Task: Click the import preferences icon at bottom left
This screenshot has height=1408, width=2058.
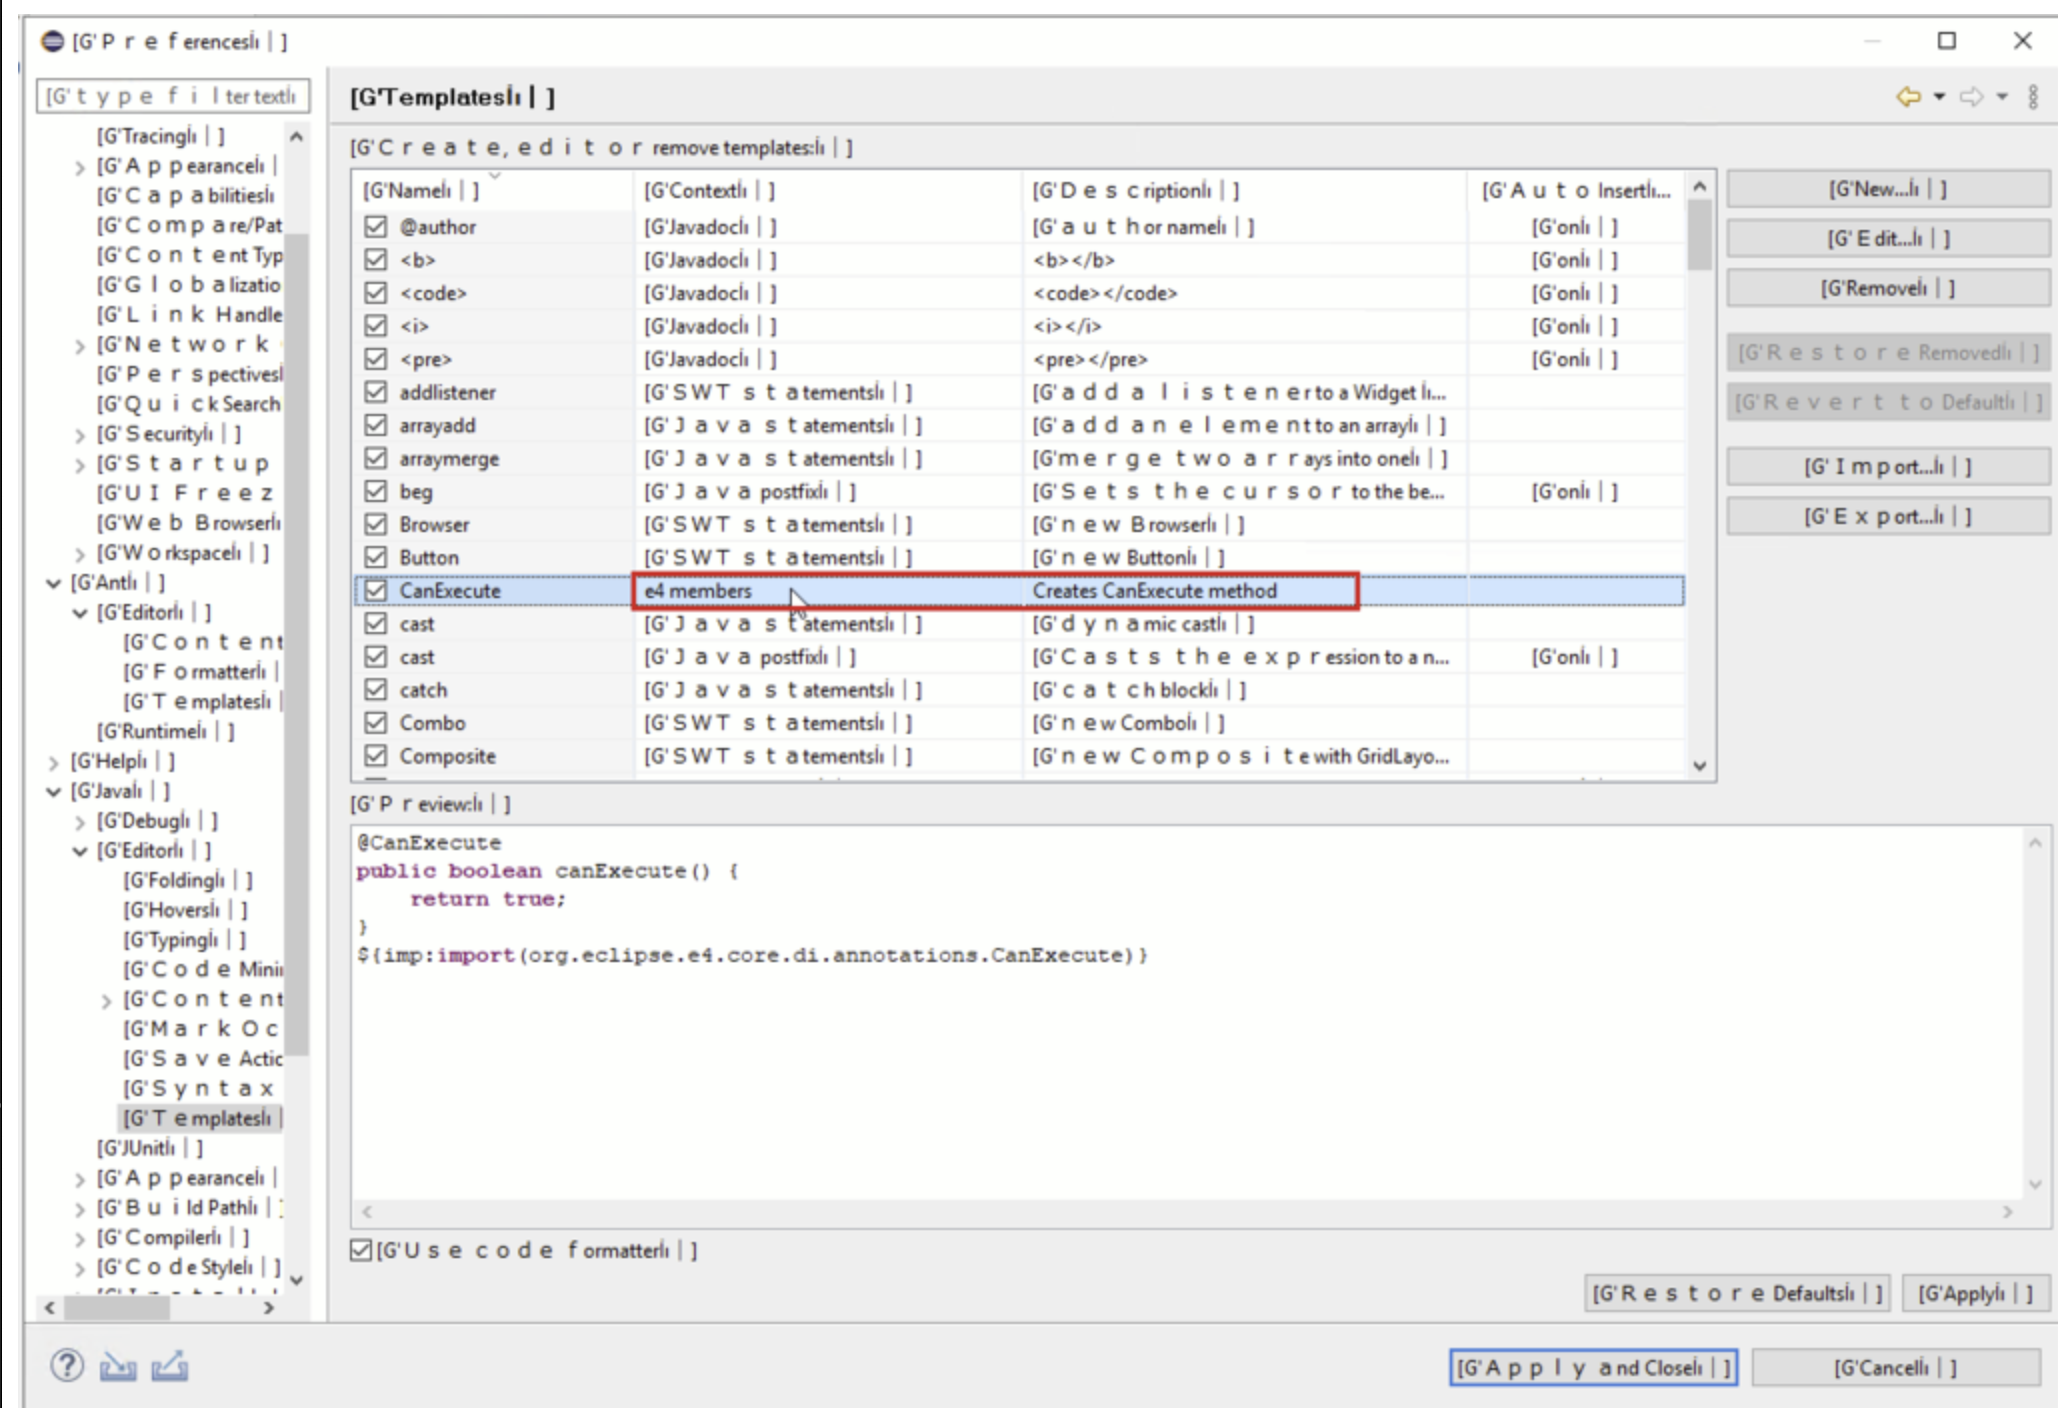Action: click(118, 1366)
